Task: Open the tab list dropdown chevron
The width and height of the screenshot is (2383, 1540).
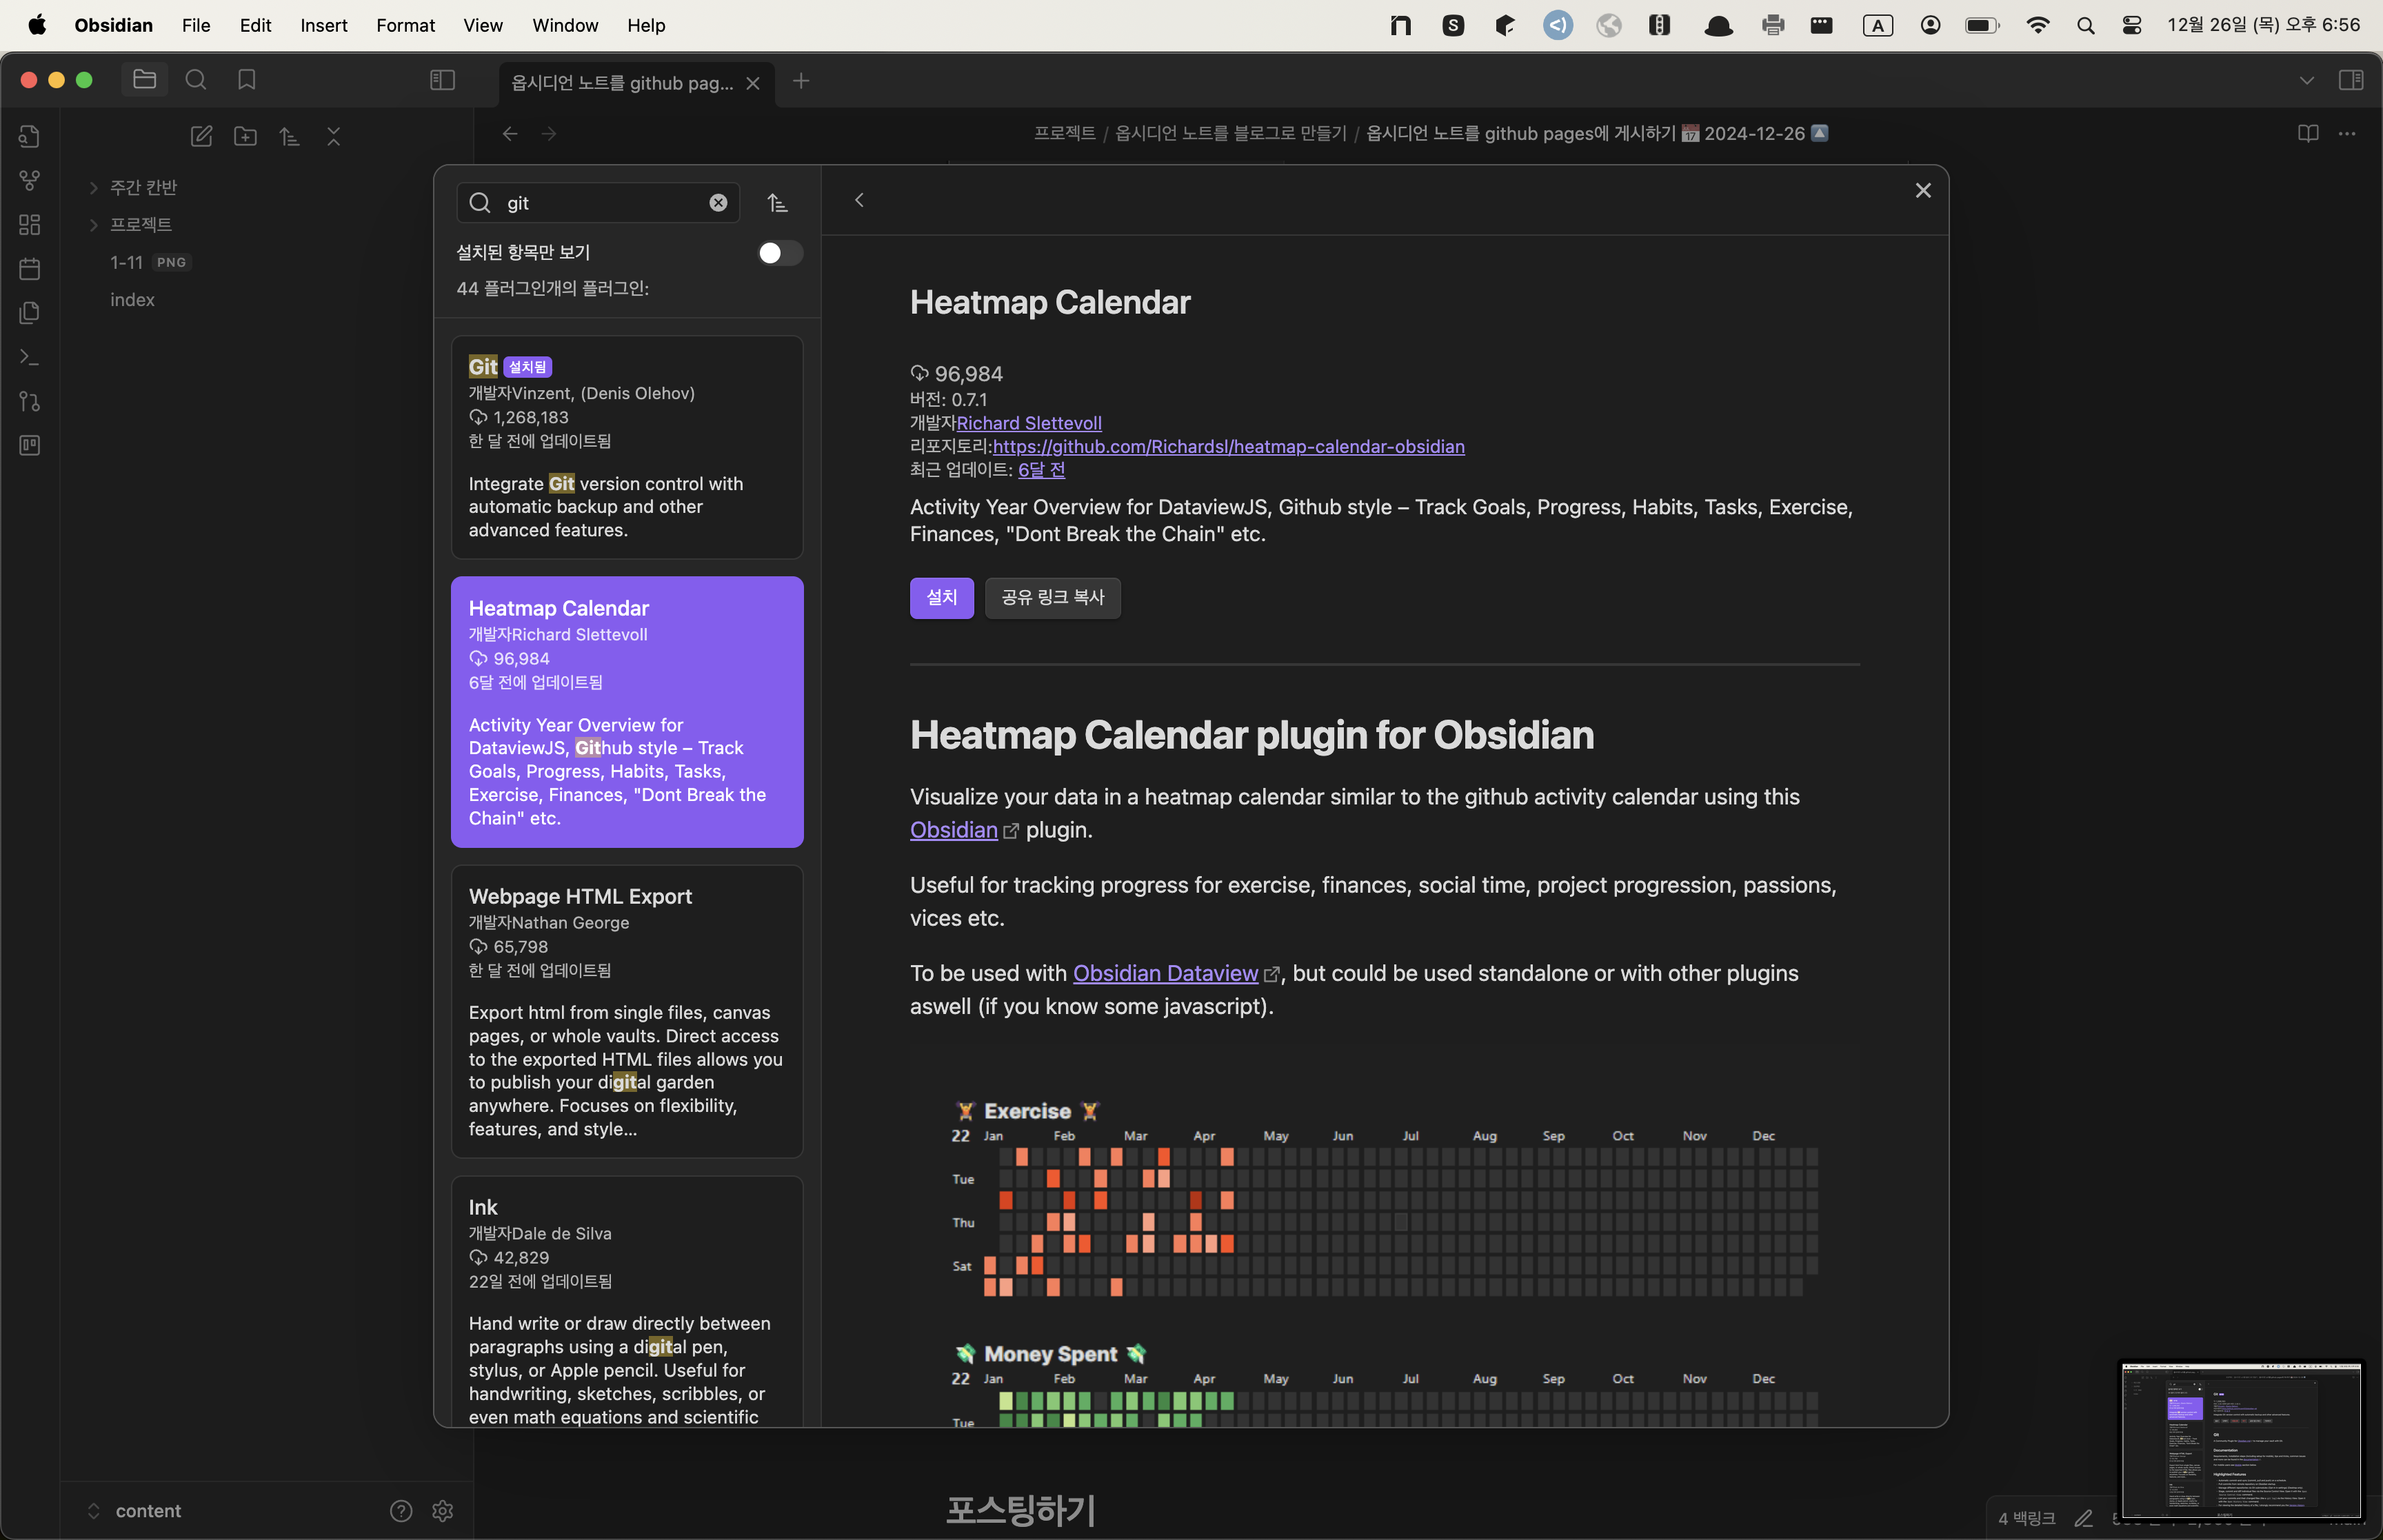Action: (x=2306, y=81)
